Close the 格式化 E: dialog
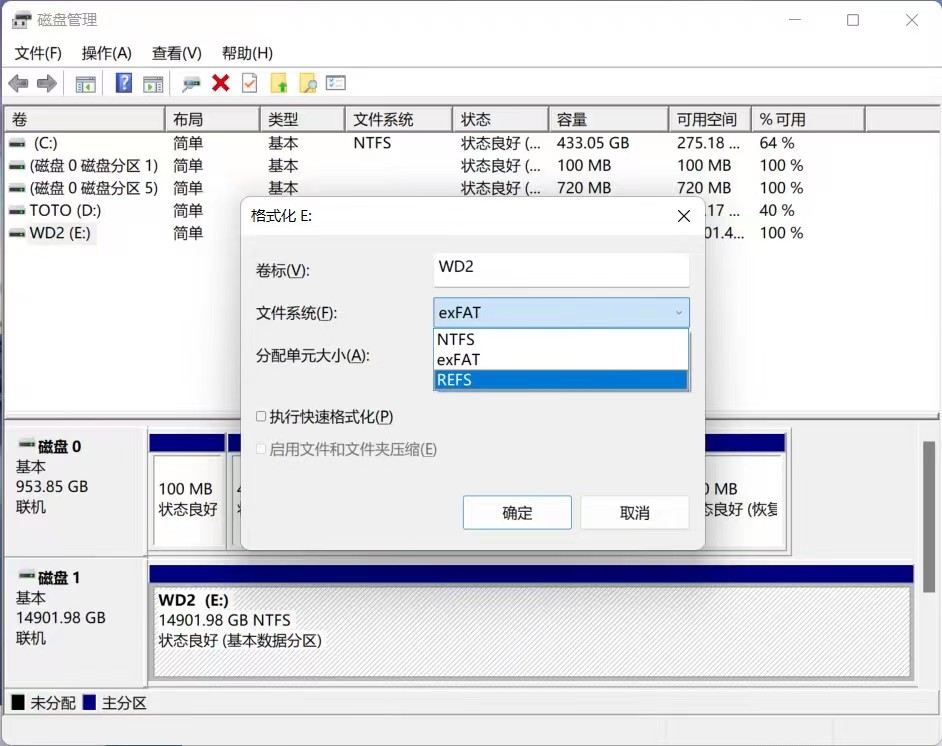The image size is (942, 746). point(684,216)
